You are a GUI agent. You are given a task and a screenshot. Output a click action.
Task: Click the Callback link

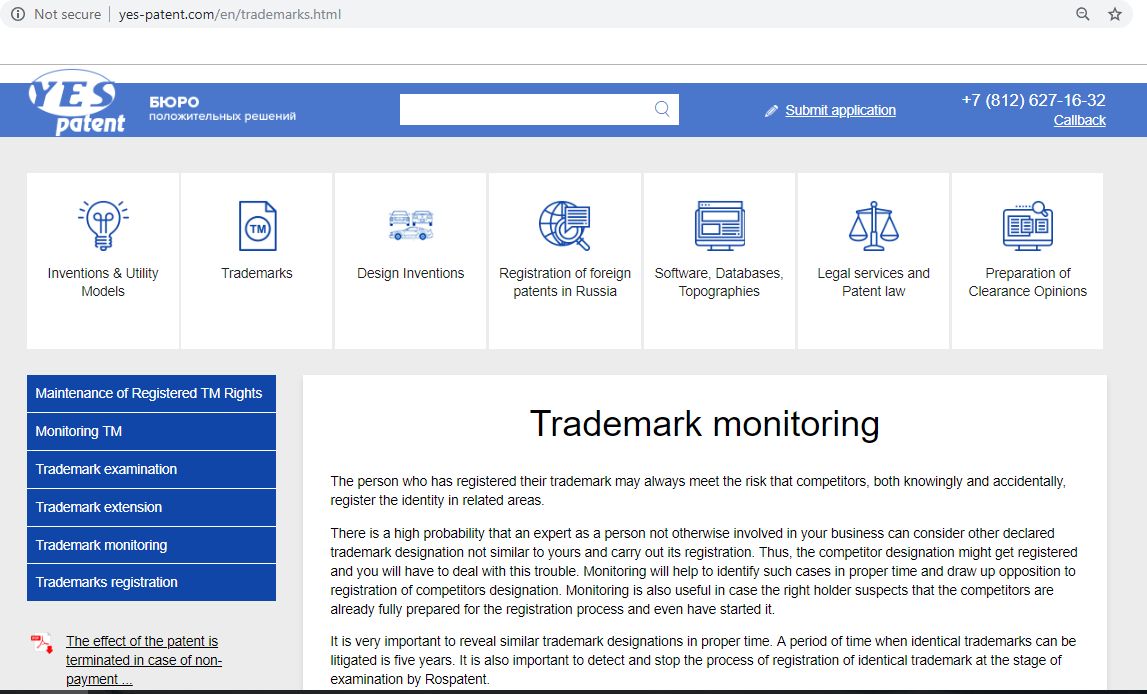[x=1080, y=121]
